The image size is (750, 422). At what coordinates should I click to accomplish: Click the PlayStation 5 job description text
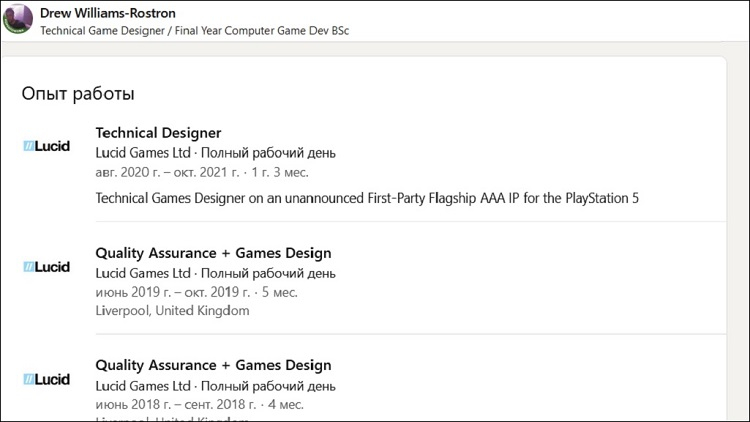click(366, 198)
